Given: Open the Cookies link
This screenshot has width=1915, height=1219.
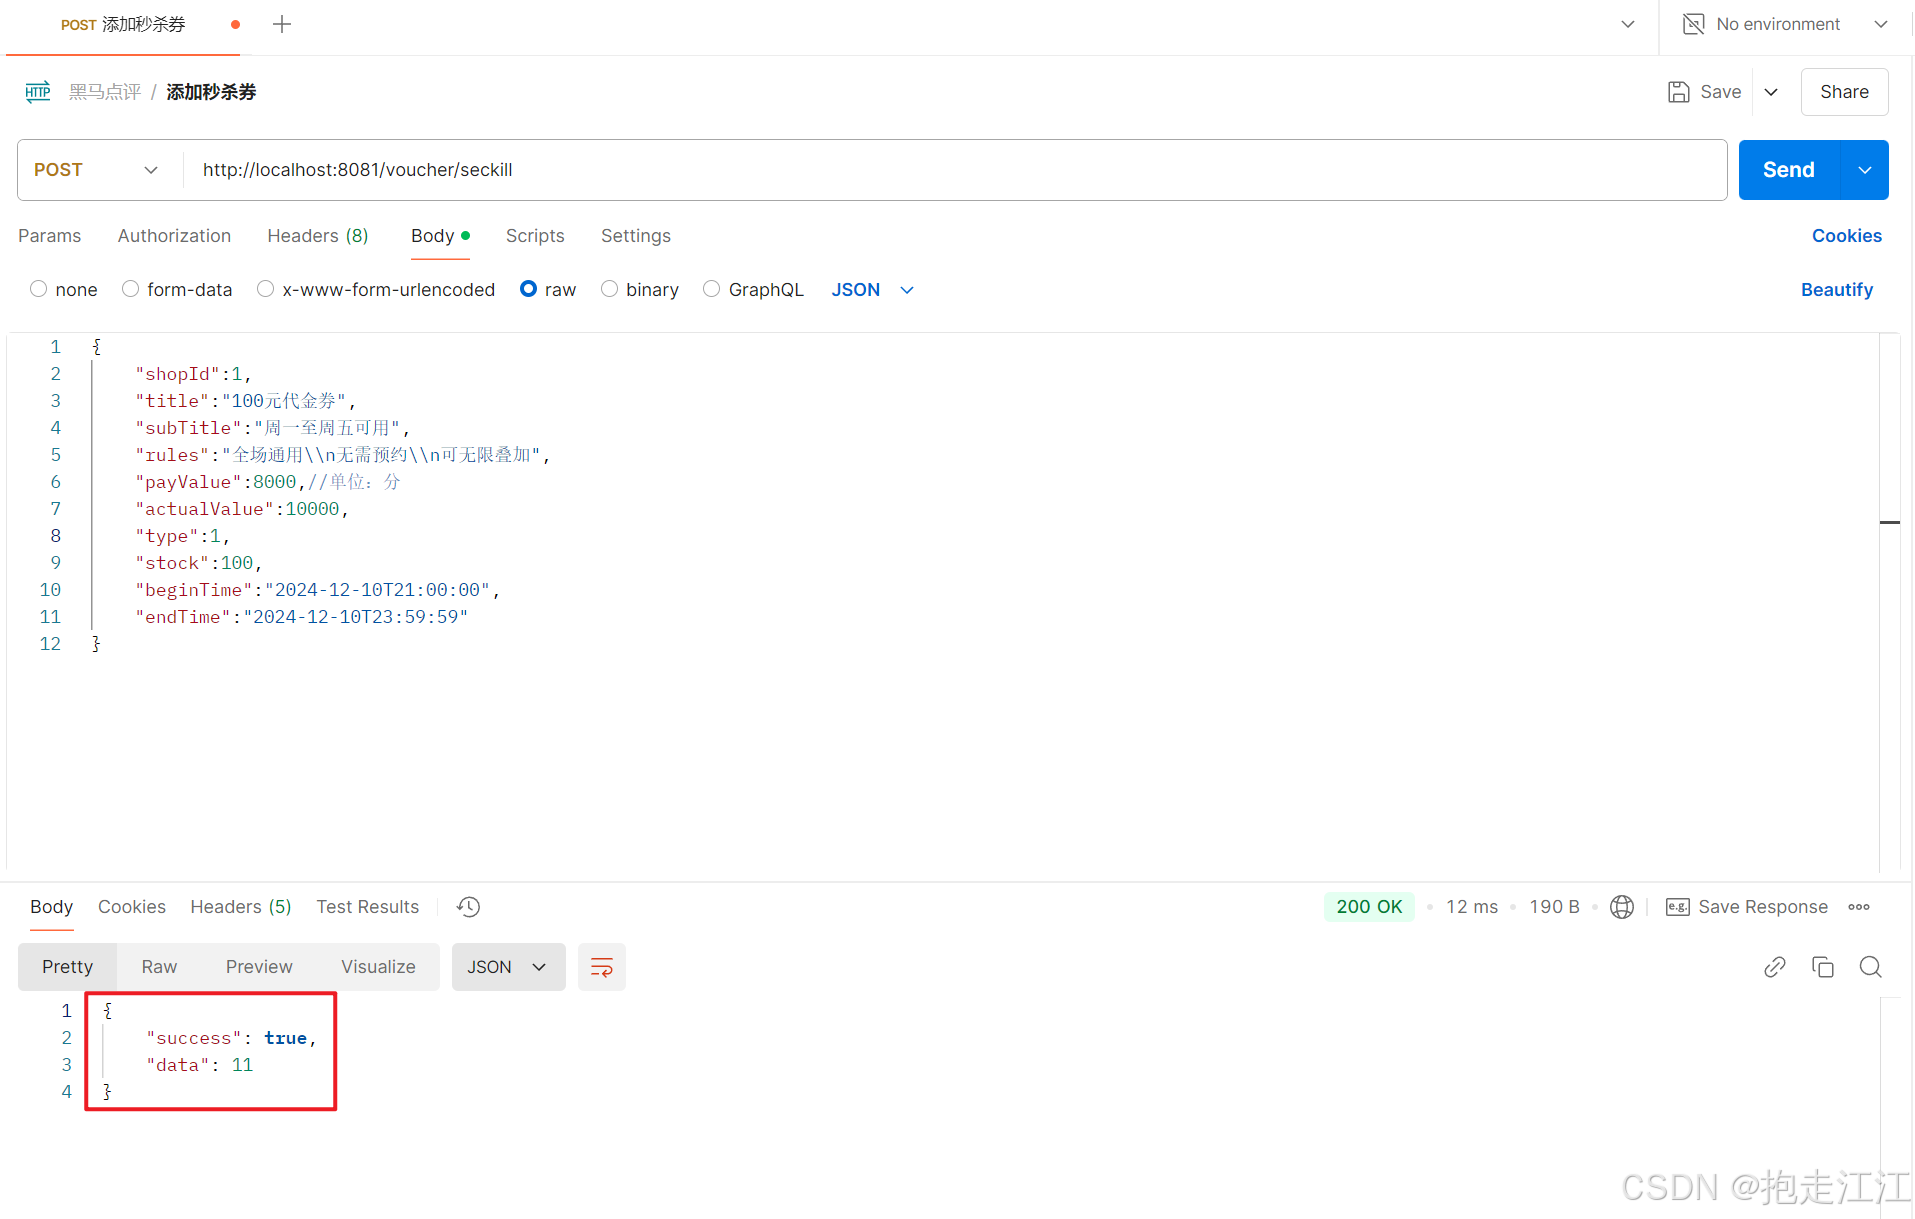Looking at the screenshot, I should [1846, 236].
